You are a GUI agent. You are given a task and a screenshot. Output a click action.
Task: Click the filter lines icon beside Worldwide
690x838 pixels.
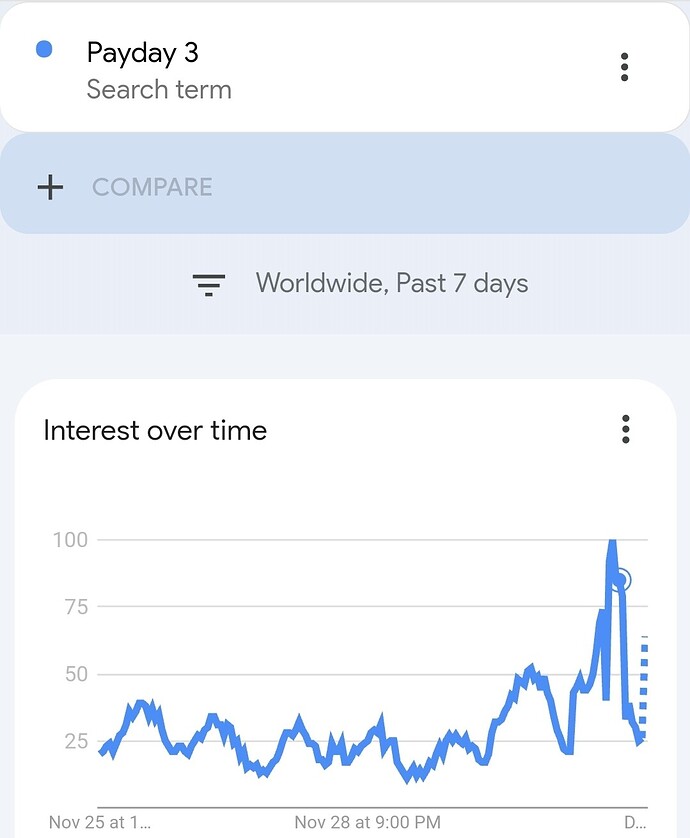coord(208,284)
